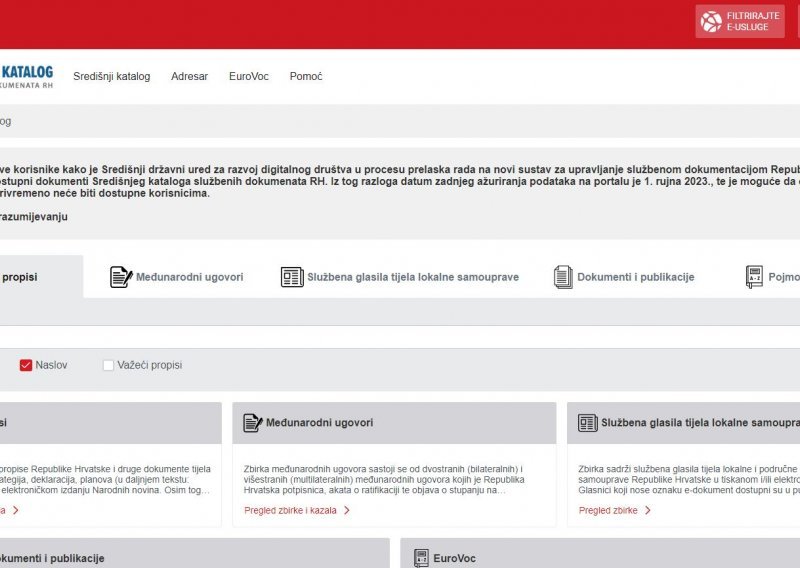Screen dimensions: 800x568
Task: Click the Međunarodni ugovori card header icon
Action: point(253,423)
